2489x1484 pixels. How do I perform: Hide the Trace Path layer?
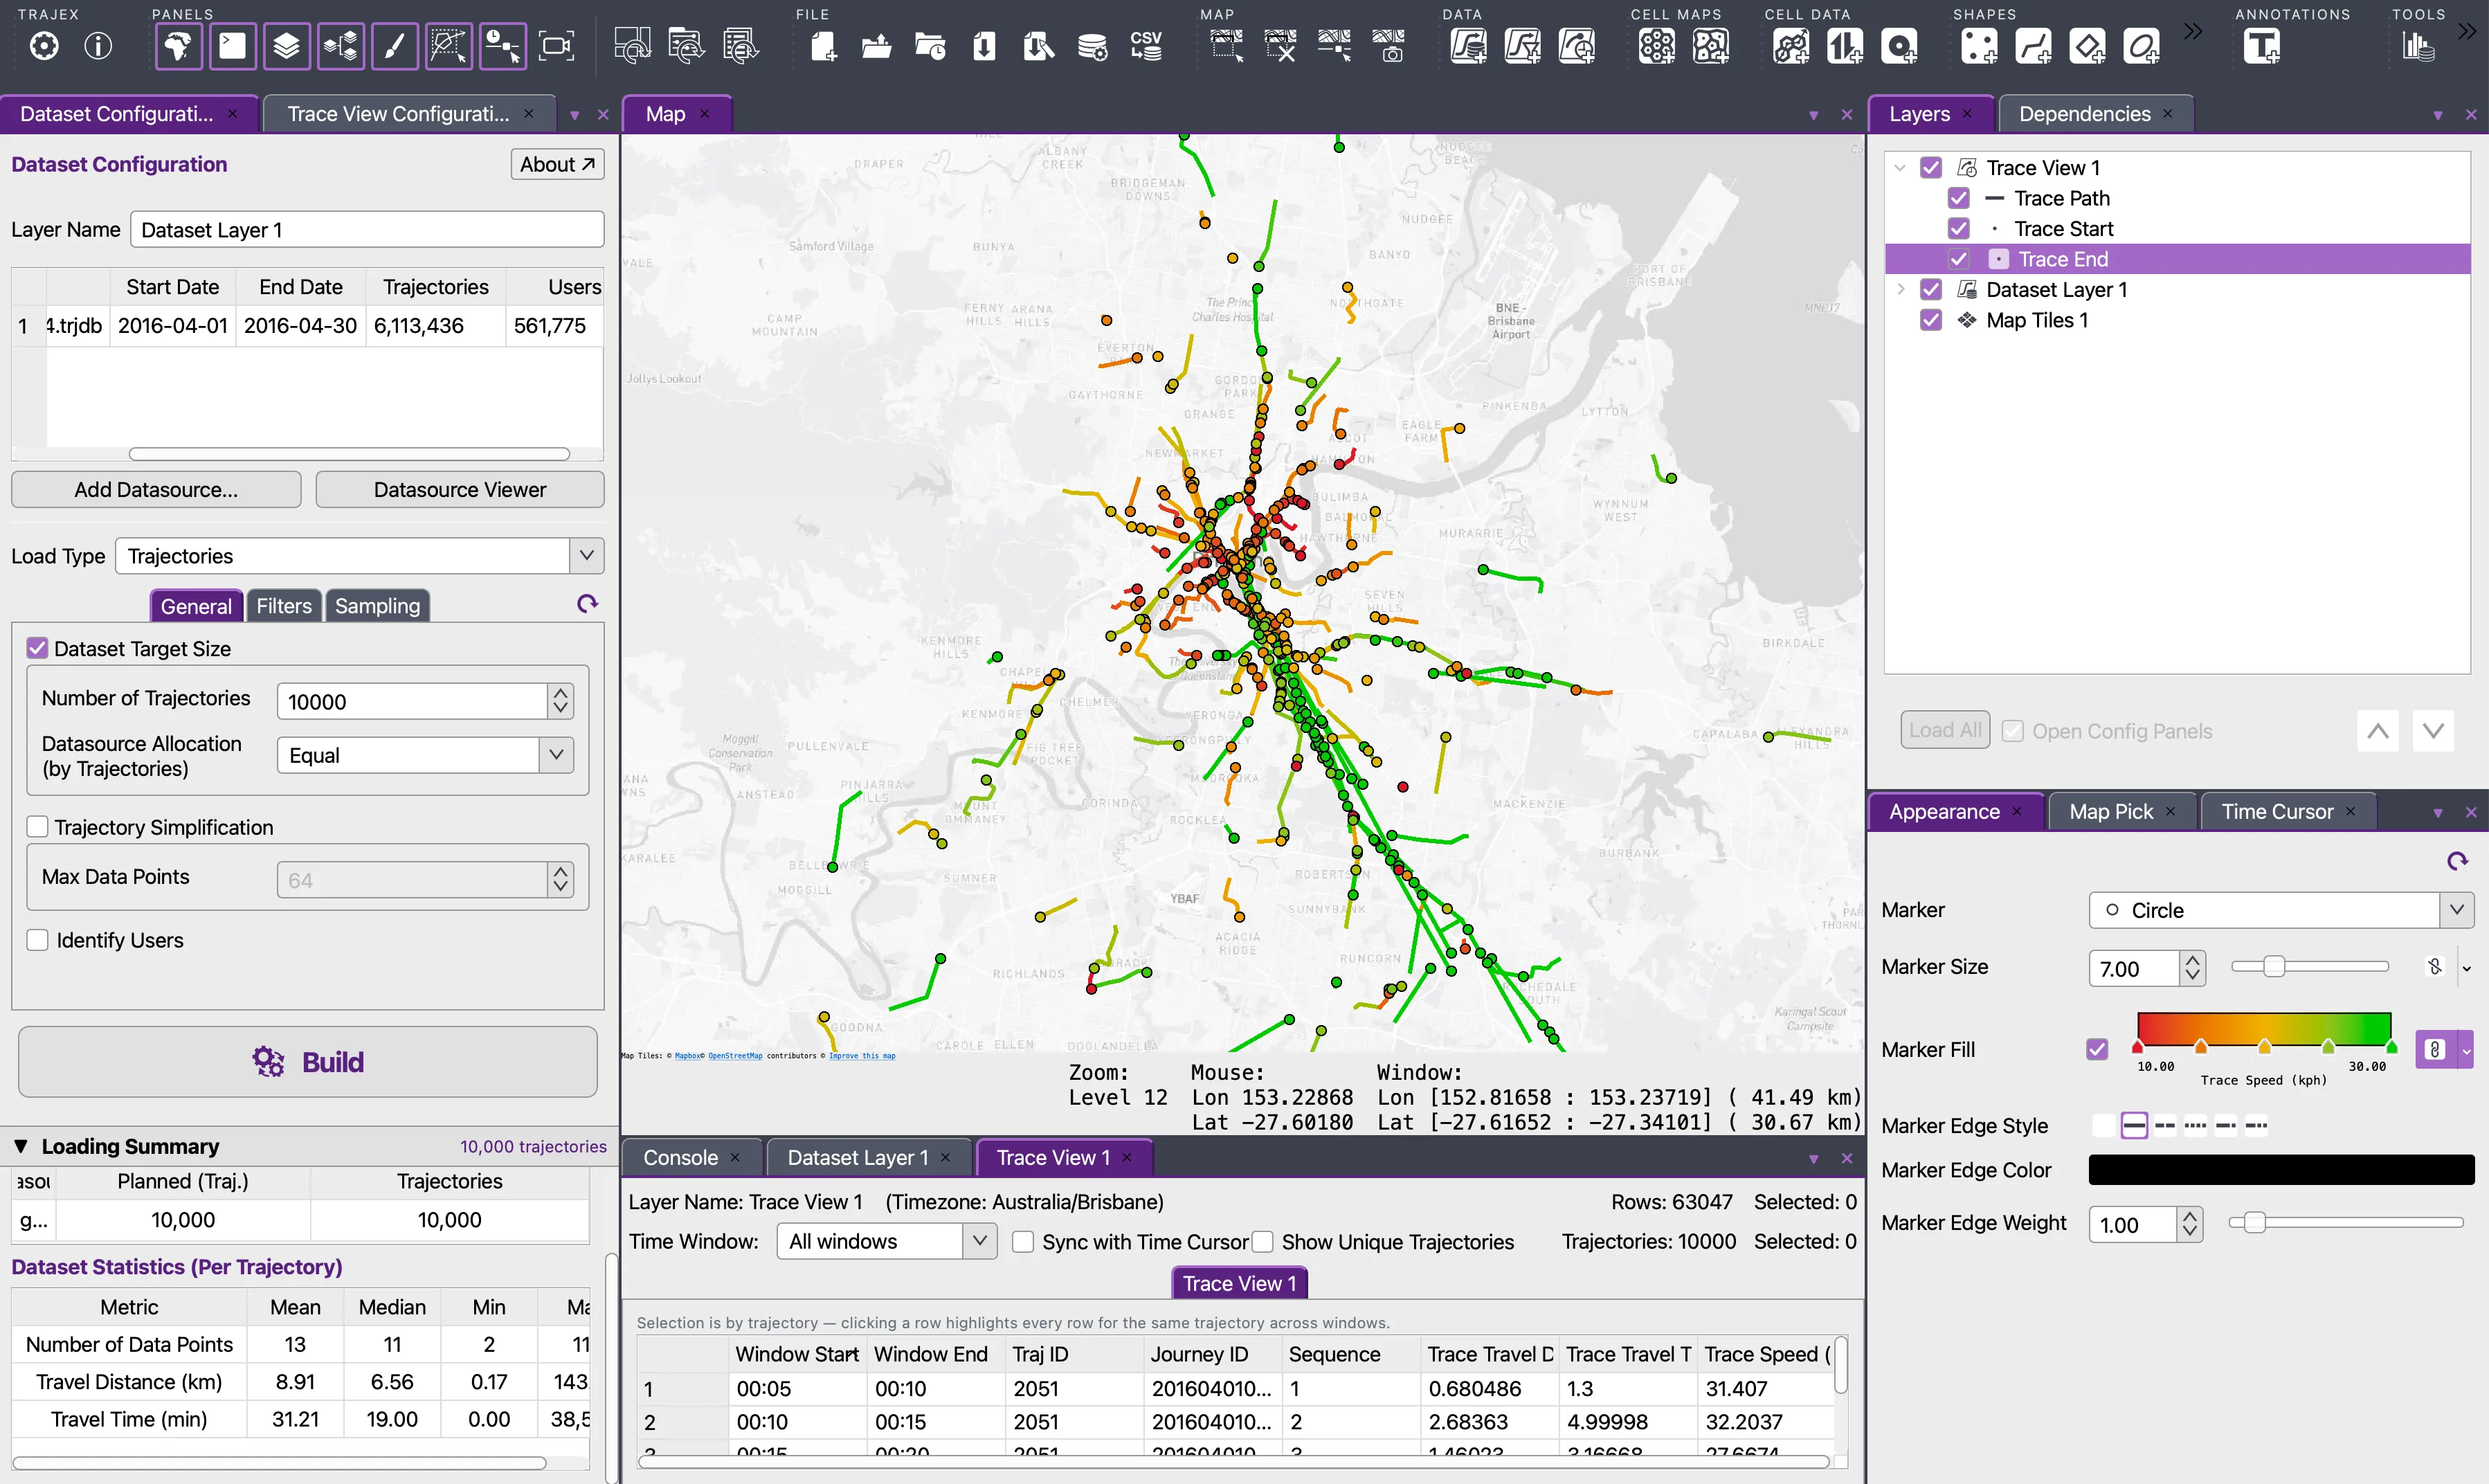point(1958,198)
